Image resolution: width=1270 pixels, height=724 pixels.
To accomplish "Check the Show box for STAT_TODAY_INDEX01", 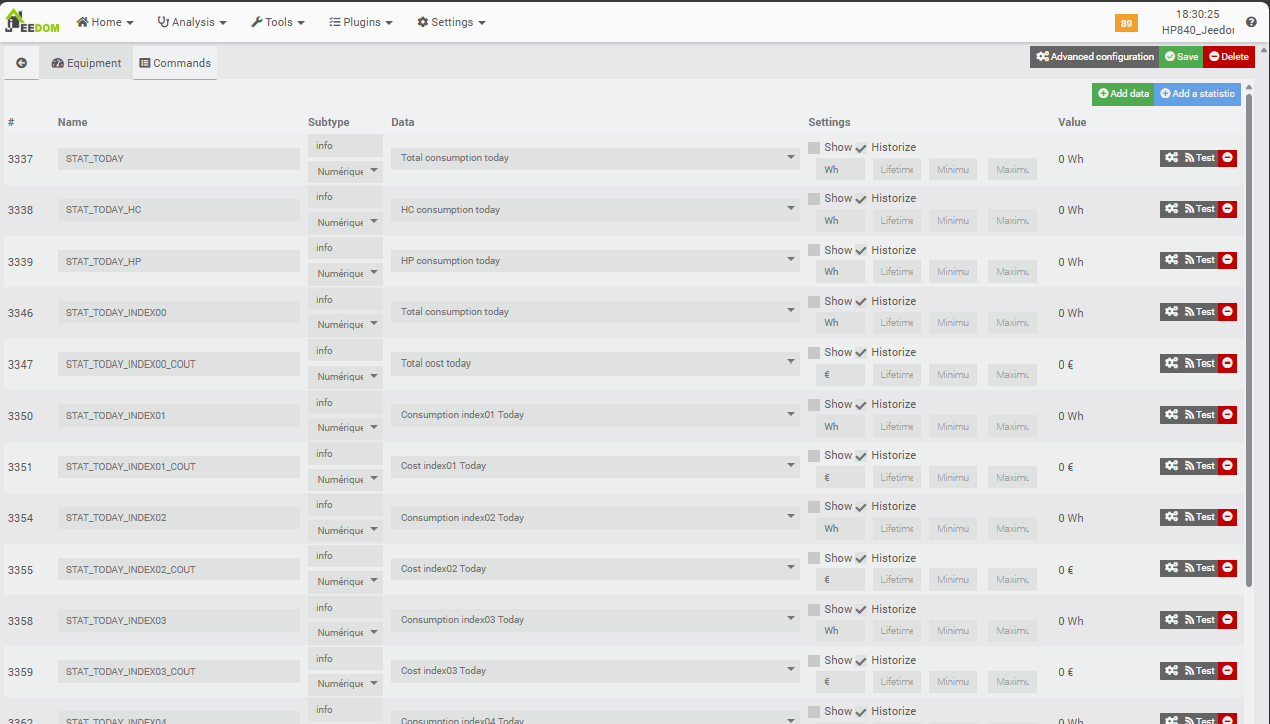I will pos(814,405).
